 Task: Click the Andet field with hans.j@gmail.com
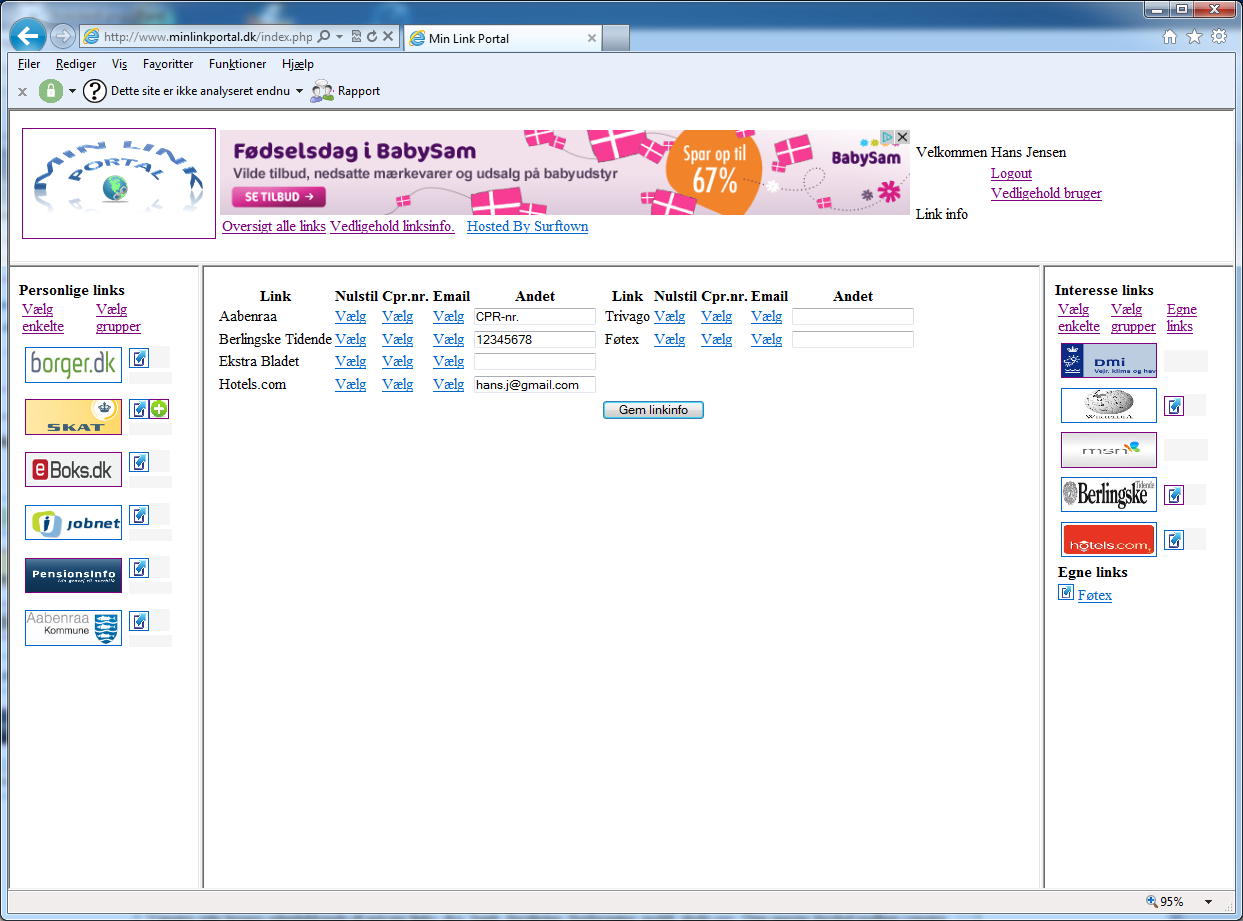tap(535, 385)
